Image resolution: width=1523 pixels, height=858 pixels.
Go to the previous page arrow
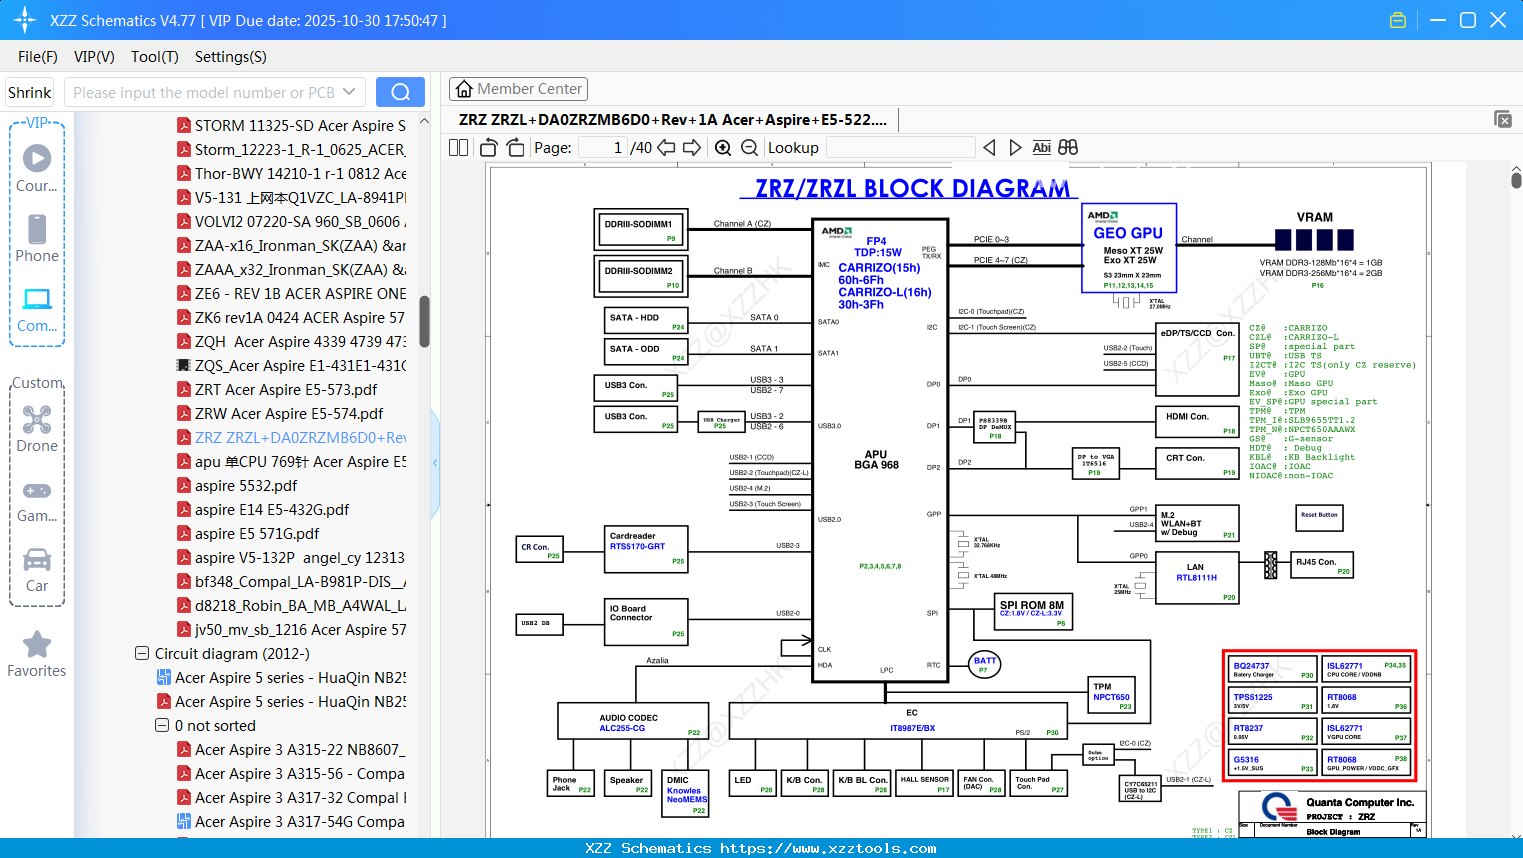tap(666, 147)
